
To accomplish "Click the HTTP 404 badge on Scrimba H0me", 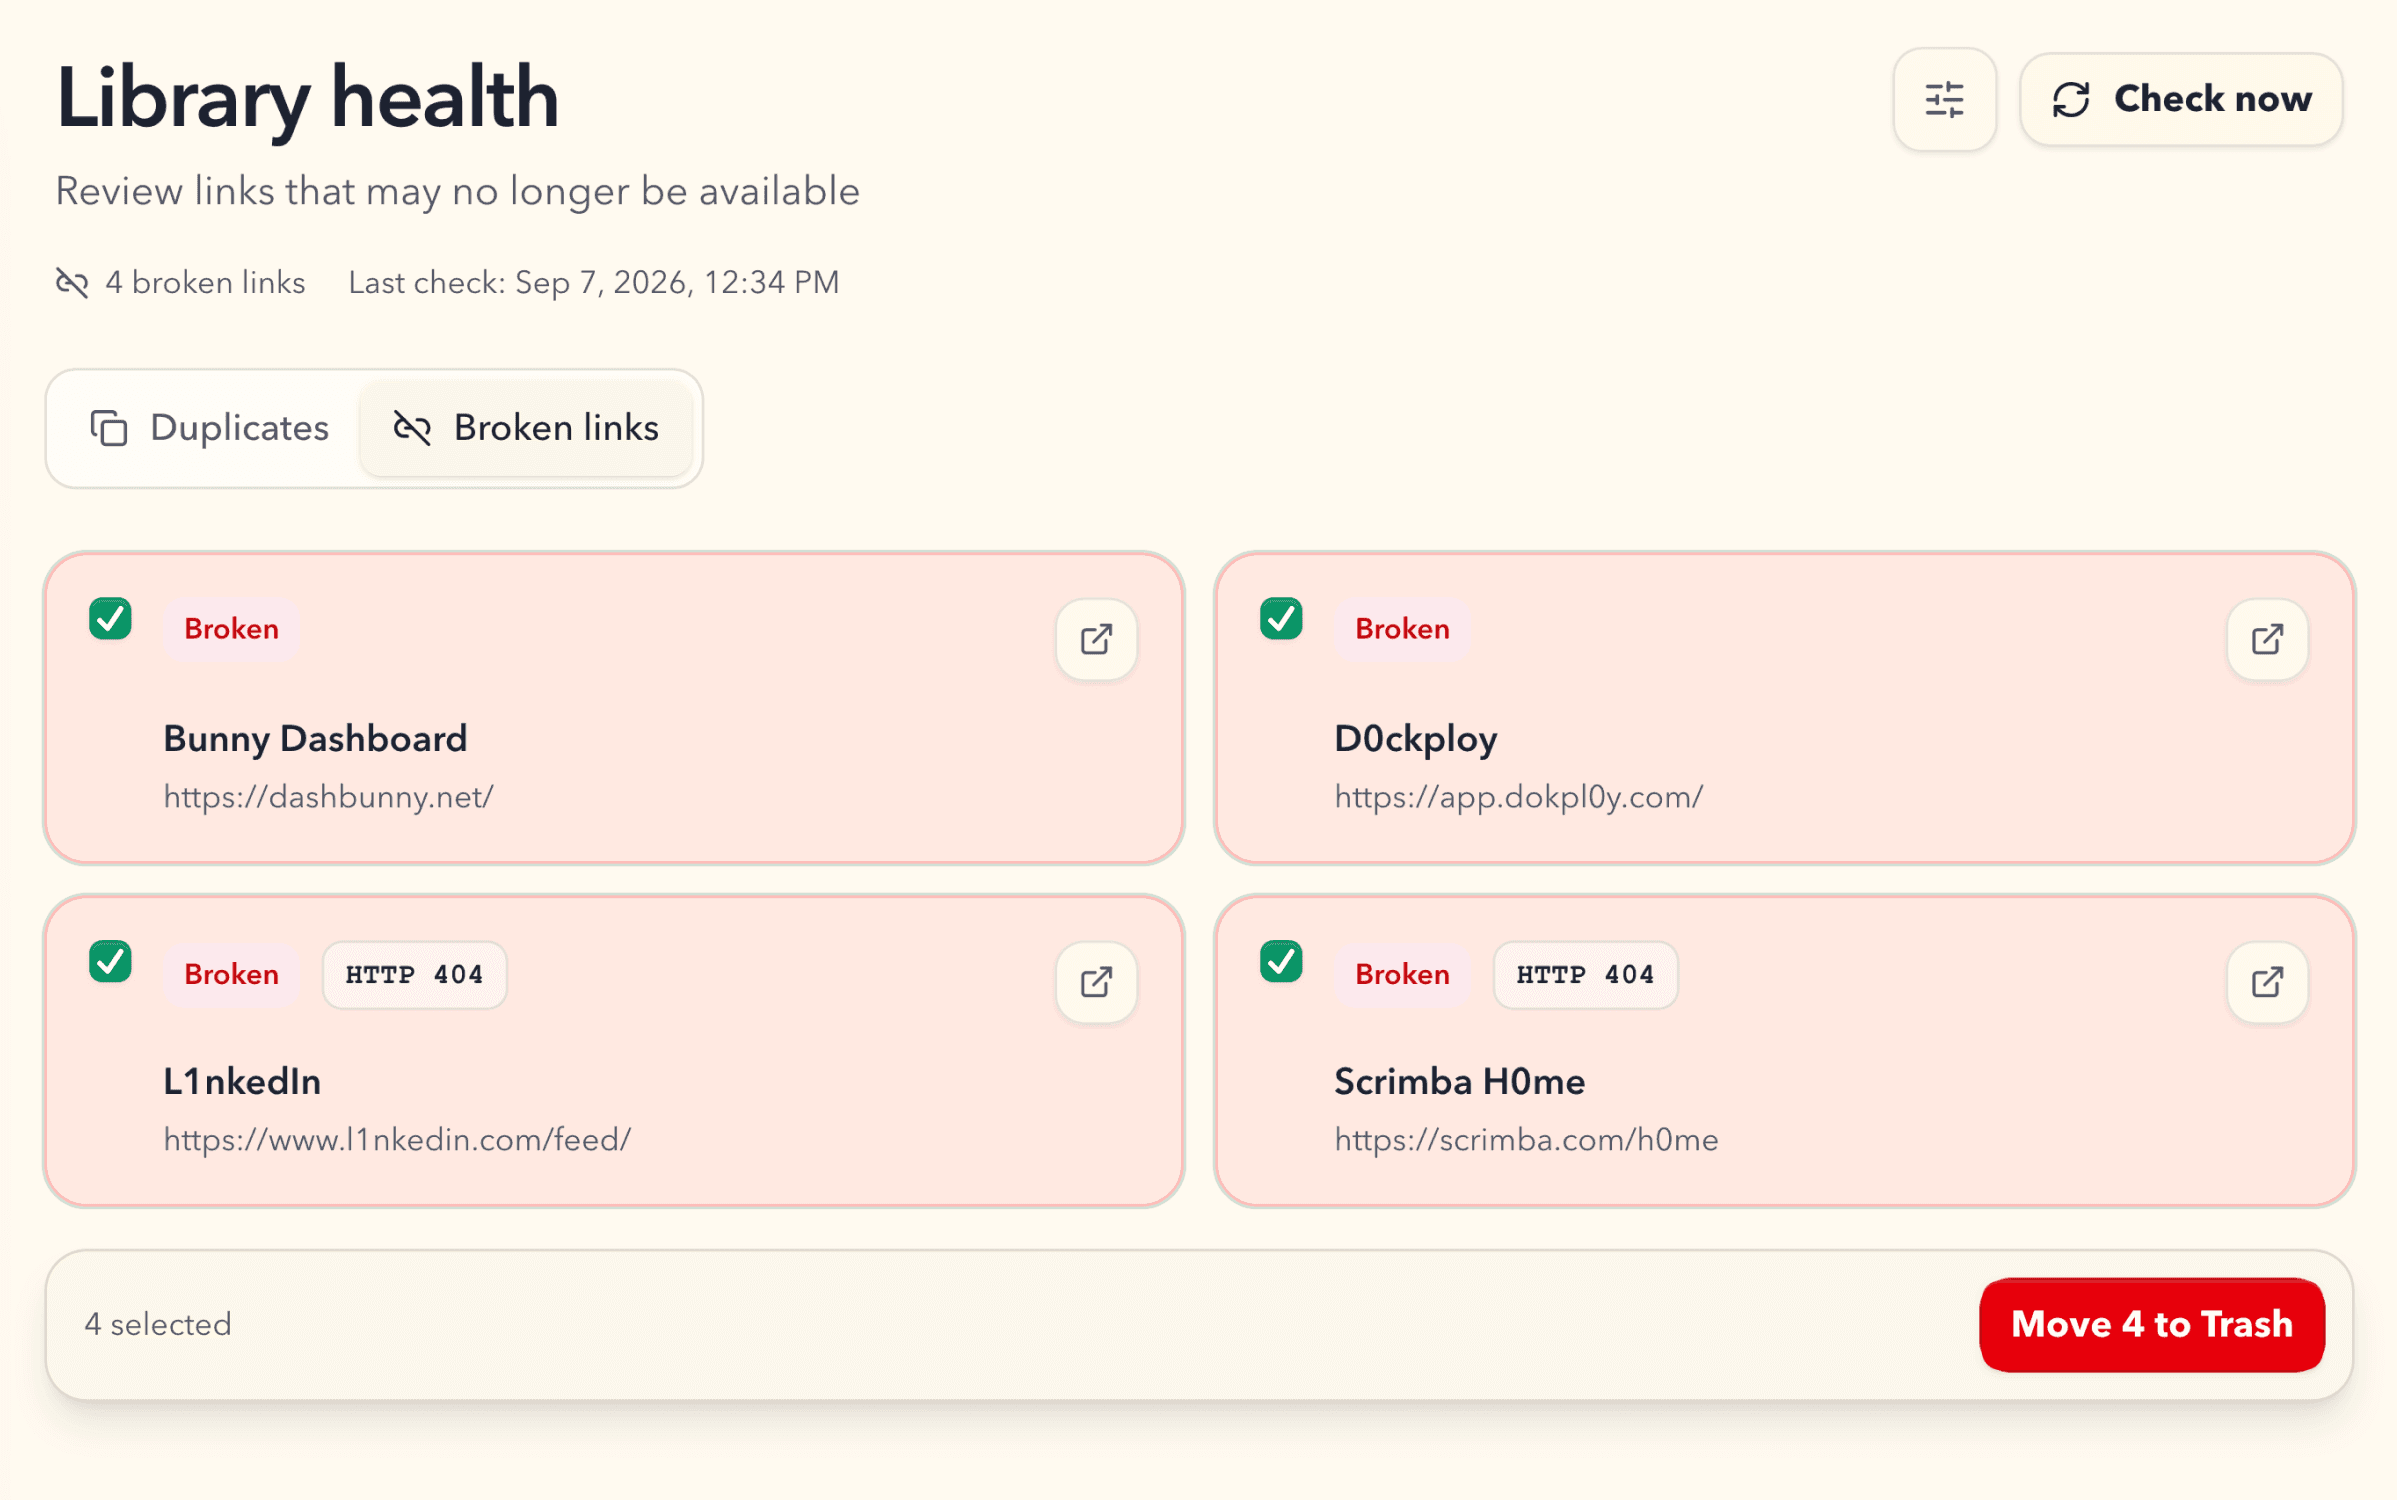I will 1585,975.
